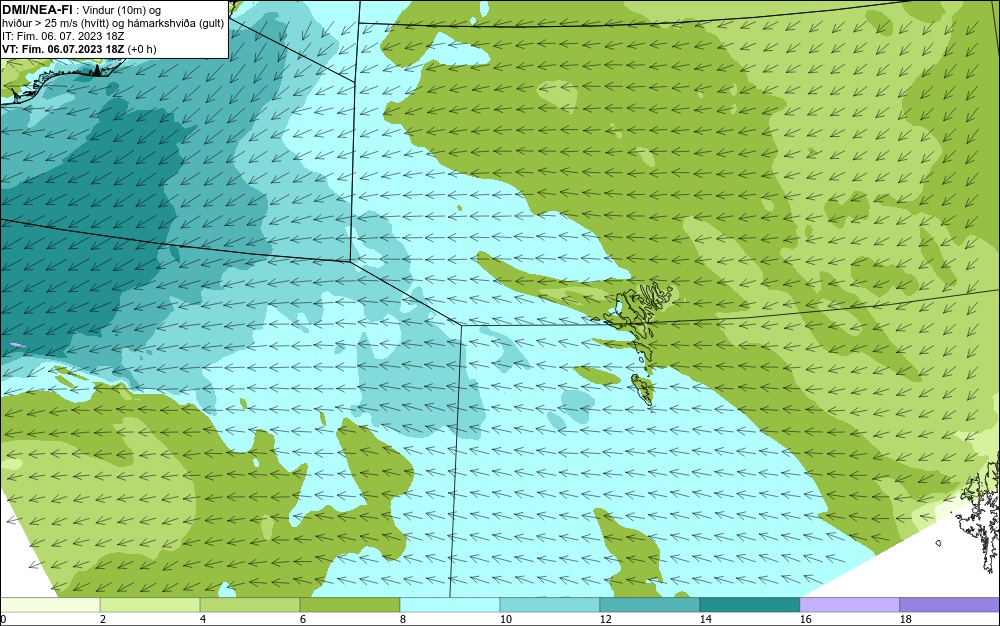
Task: Click the legend tick label 6
Action: 303,619
